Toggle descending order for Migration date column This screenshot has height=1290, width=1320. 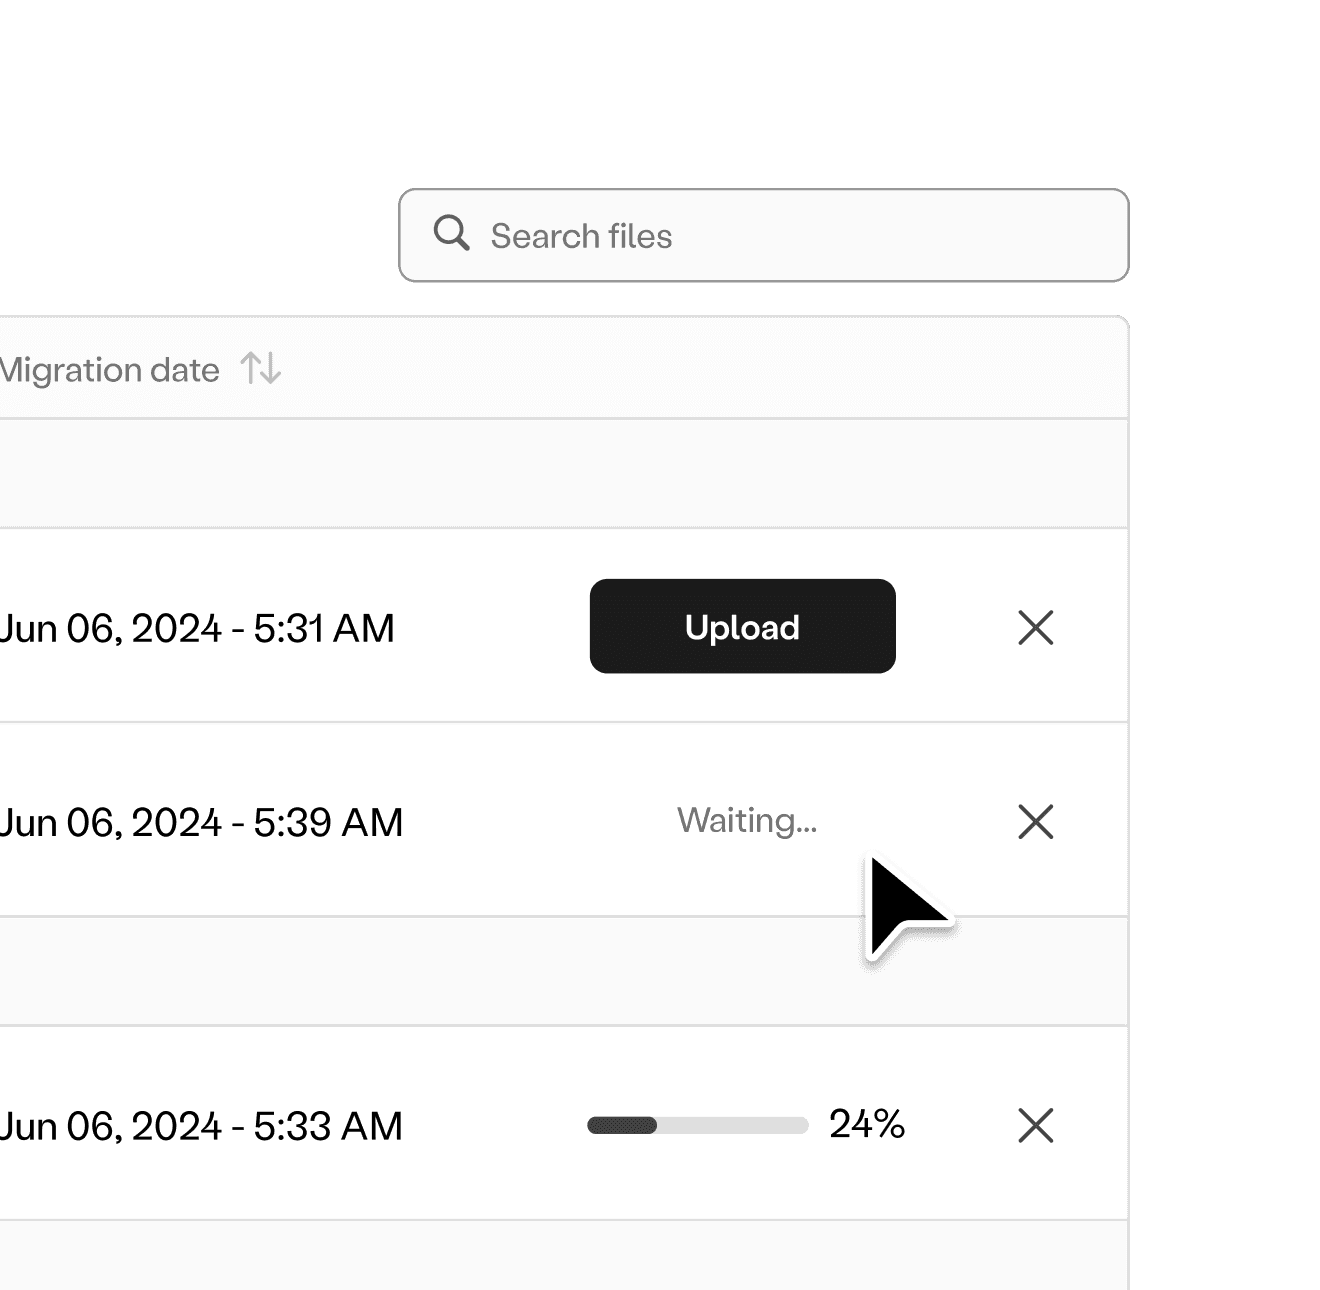[x=270, y=369]
